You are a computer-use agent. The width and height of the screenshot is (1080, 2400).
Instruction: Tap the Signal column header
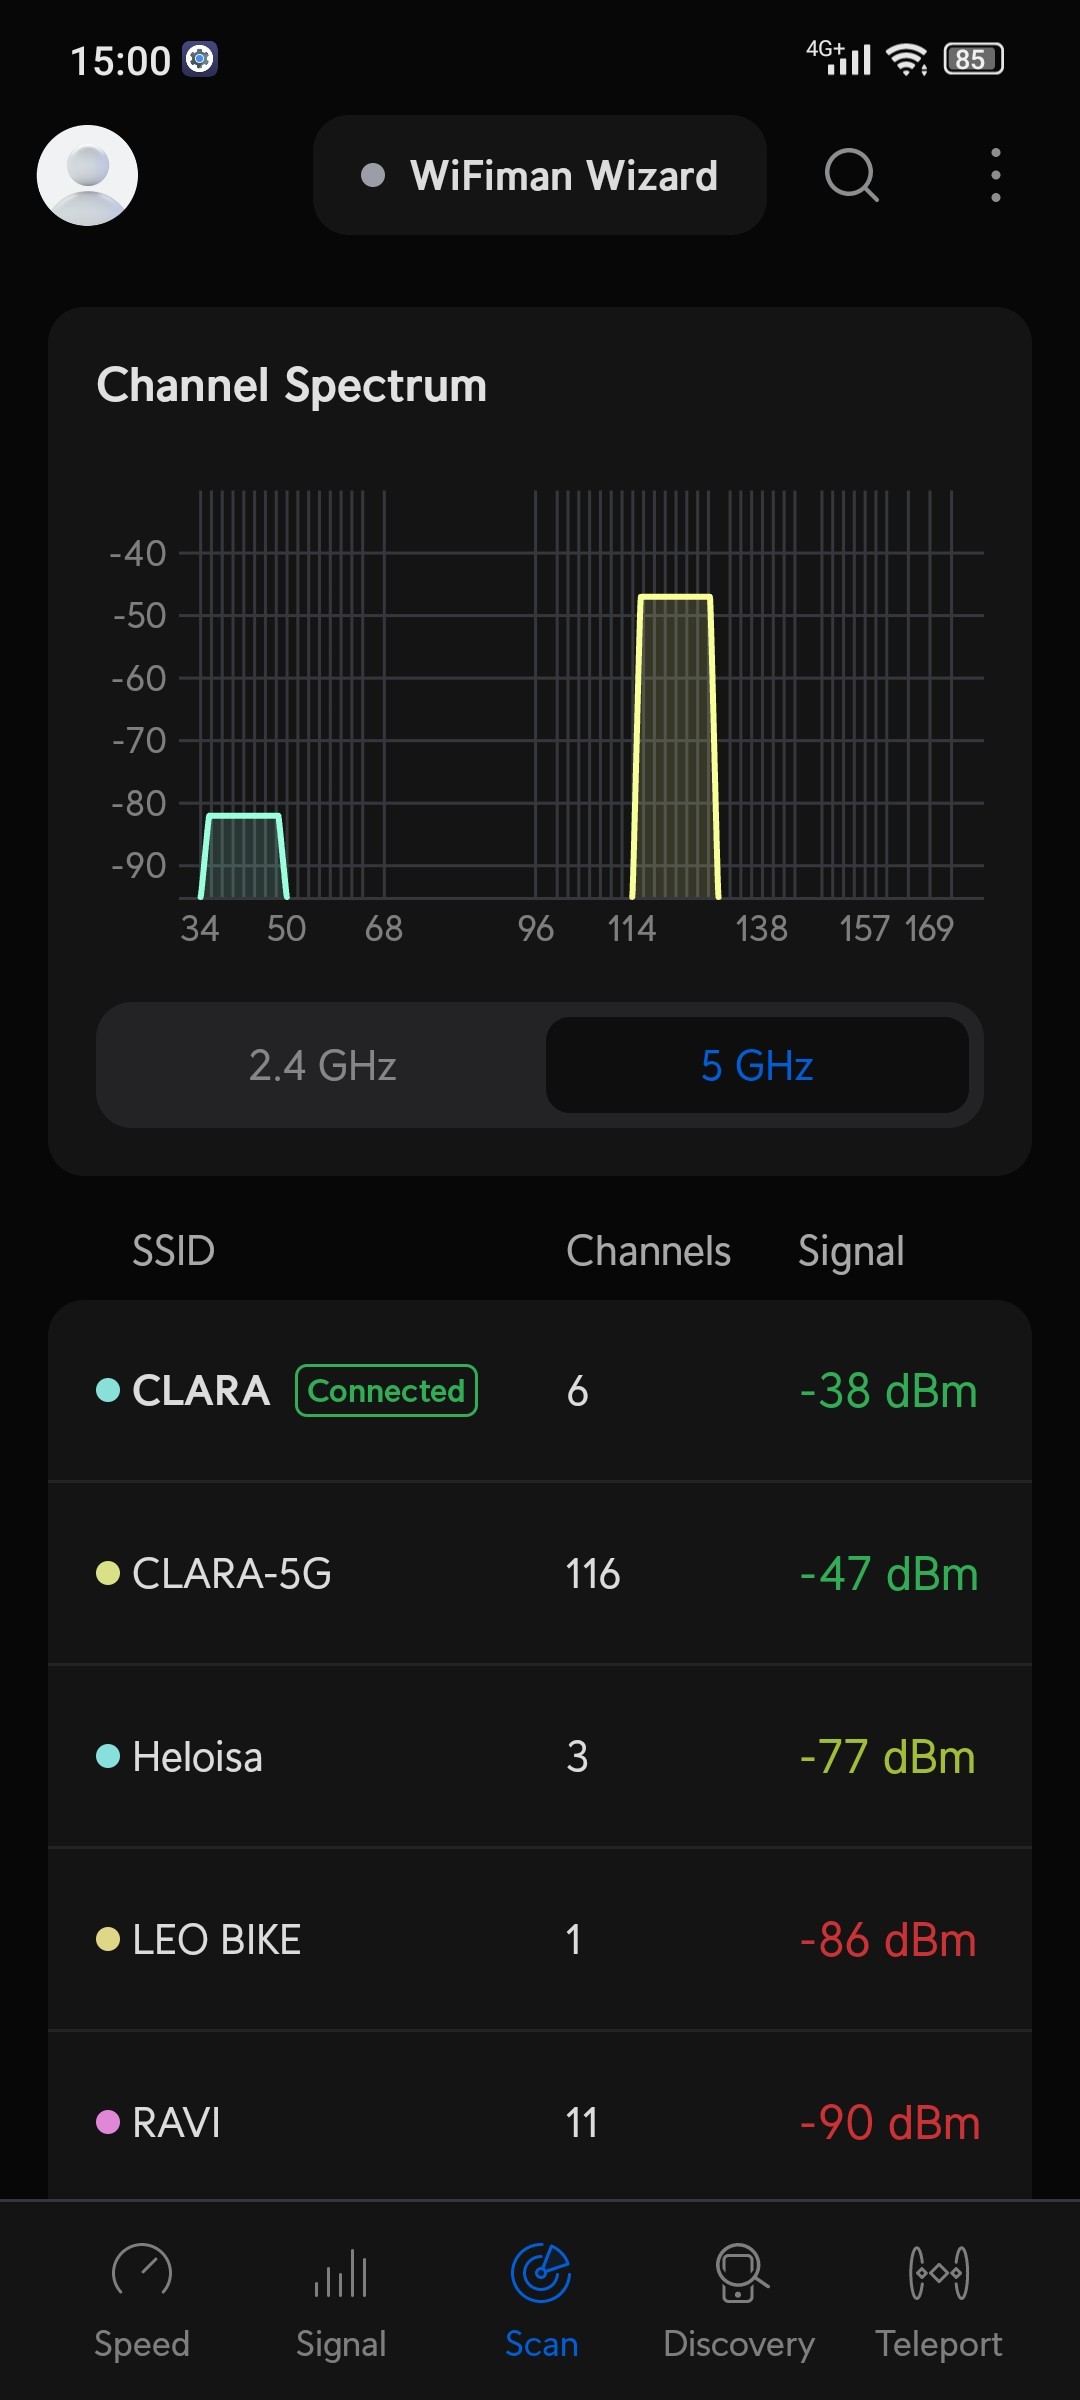(x=851, y=1251)
